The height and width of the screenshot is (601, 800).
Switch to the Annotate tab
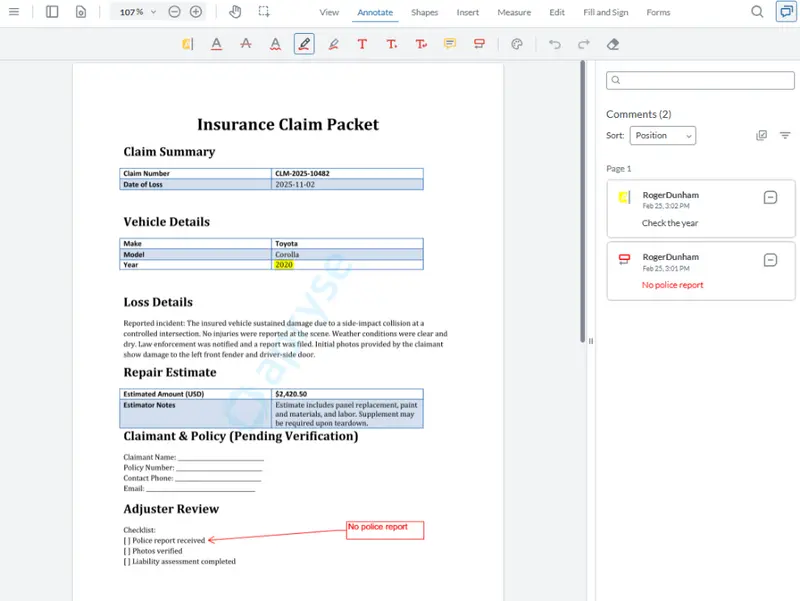point(375,12)
